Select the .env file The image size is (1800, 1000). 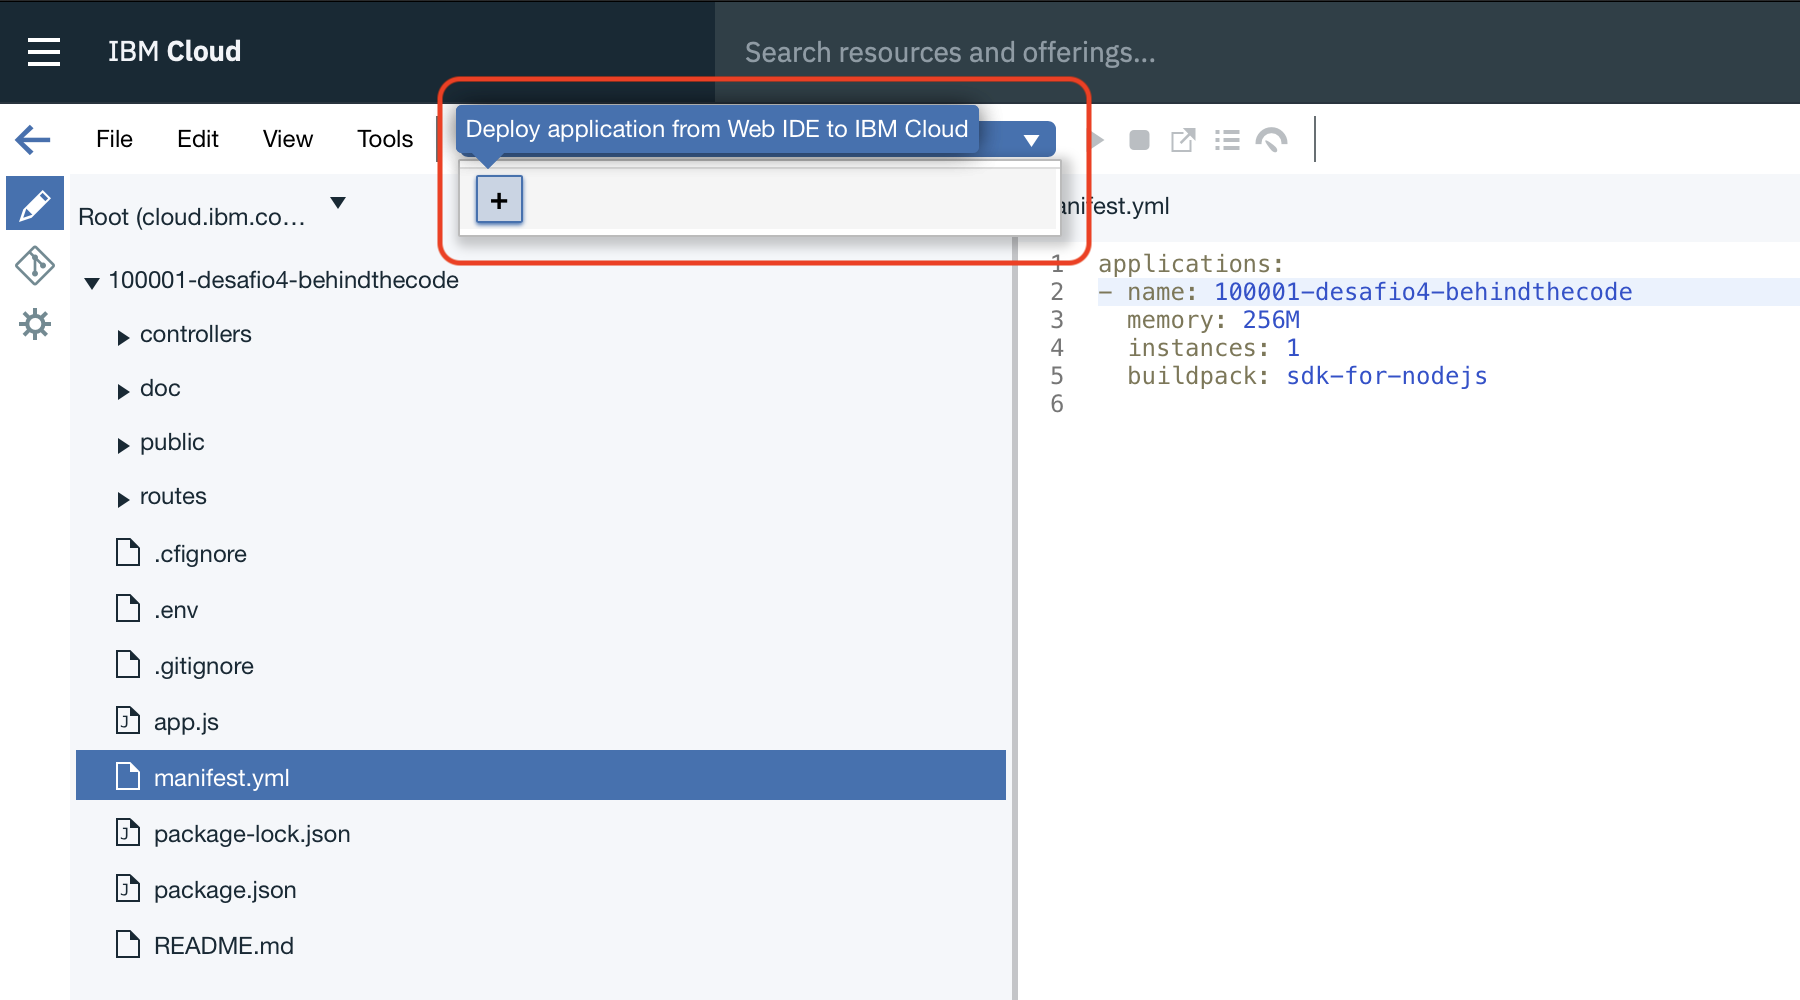coord(176,610)
